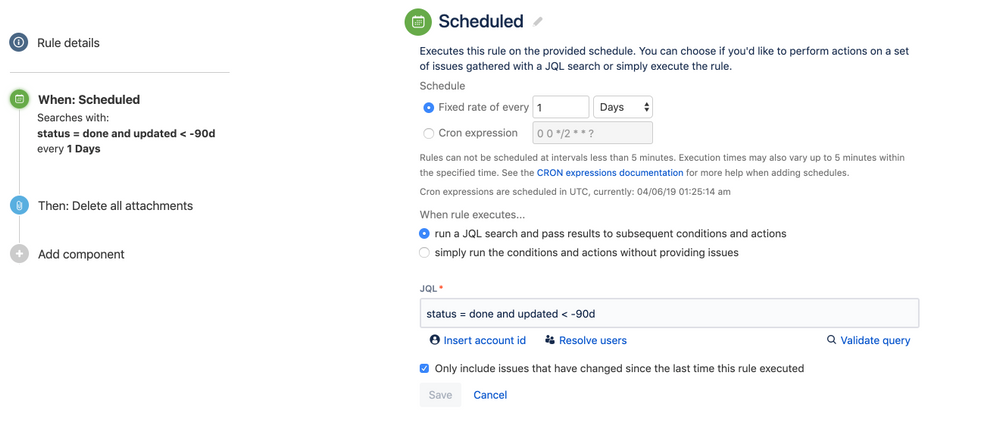Select simply run conditions without issues radio
Image resolution: width=999 pixels, height=447 pixels.
tap(424, 253)
